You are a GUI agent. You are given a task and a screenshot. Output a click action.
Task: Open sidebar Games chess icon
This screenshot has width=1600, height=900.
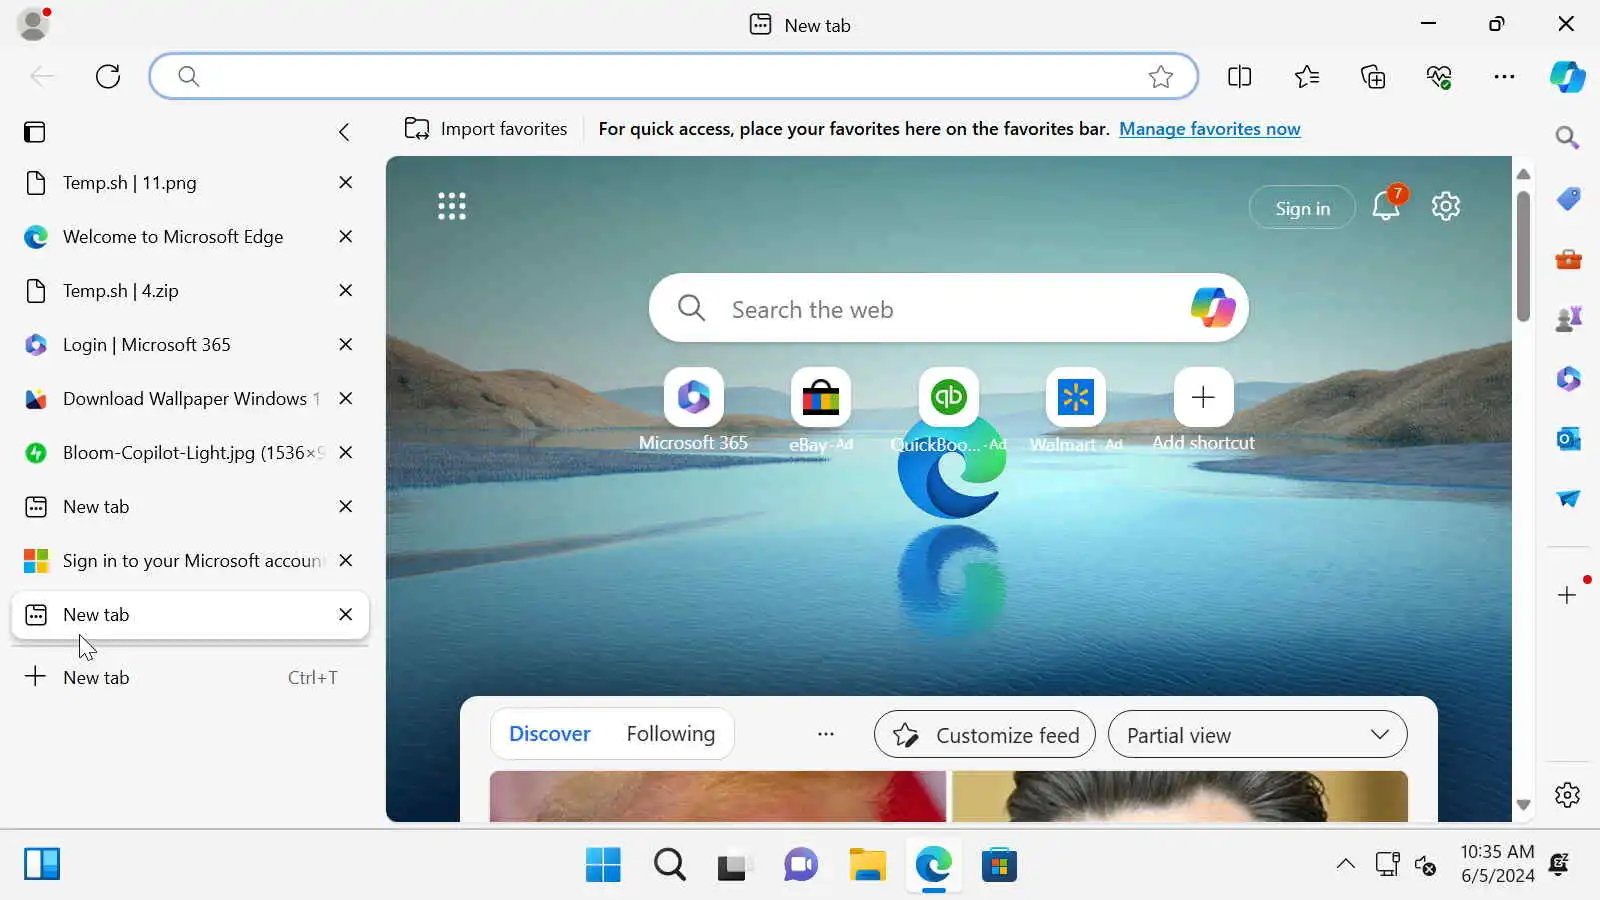point(1568,319)
